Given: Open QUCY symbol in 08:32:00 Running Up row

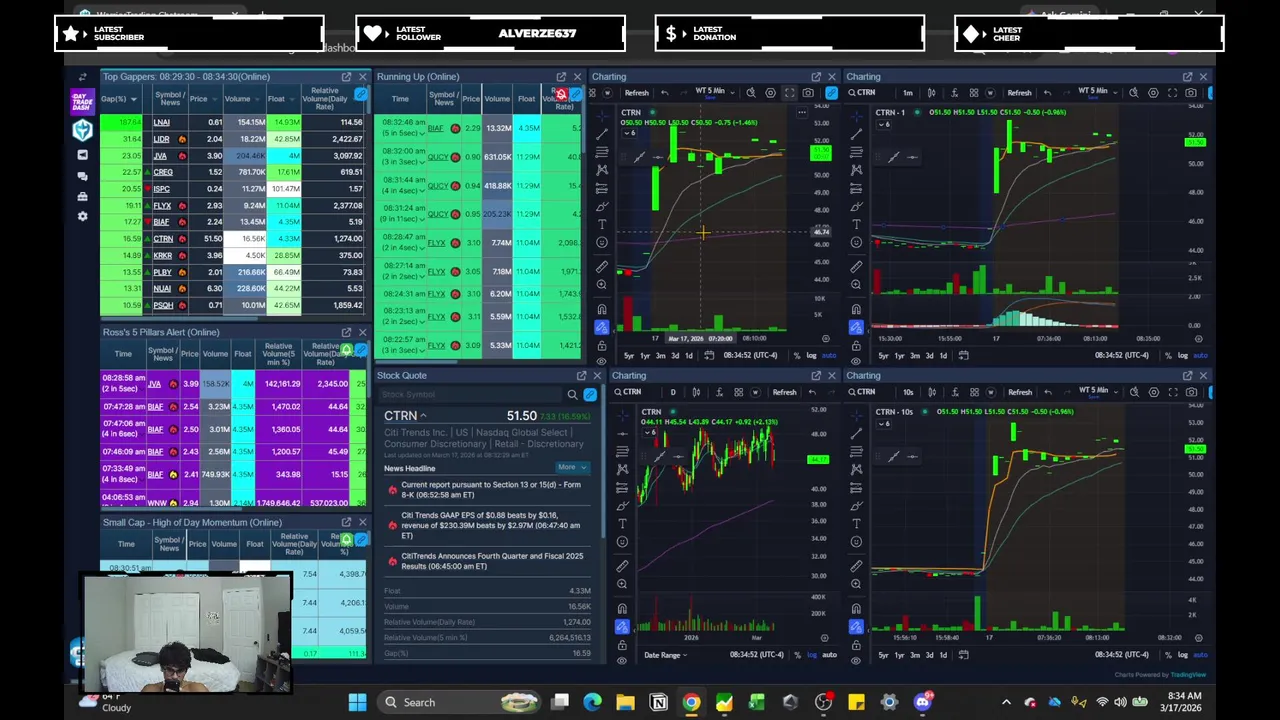Looking at the screenshot, I should tap(437, 157).
